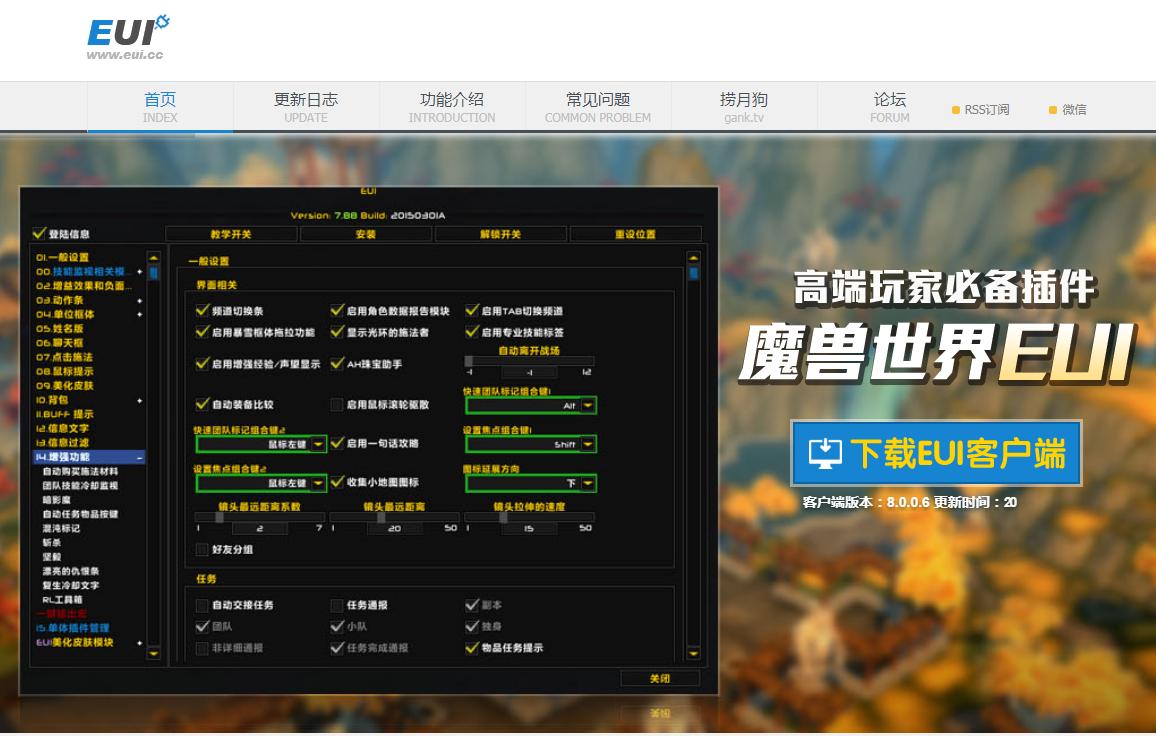This screenshot has height=736, width=1156.
Task: Uncheck 频道切换条 checkbox
Action: coord(202,310)
